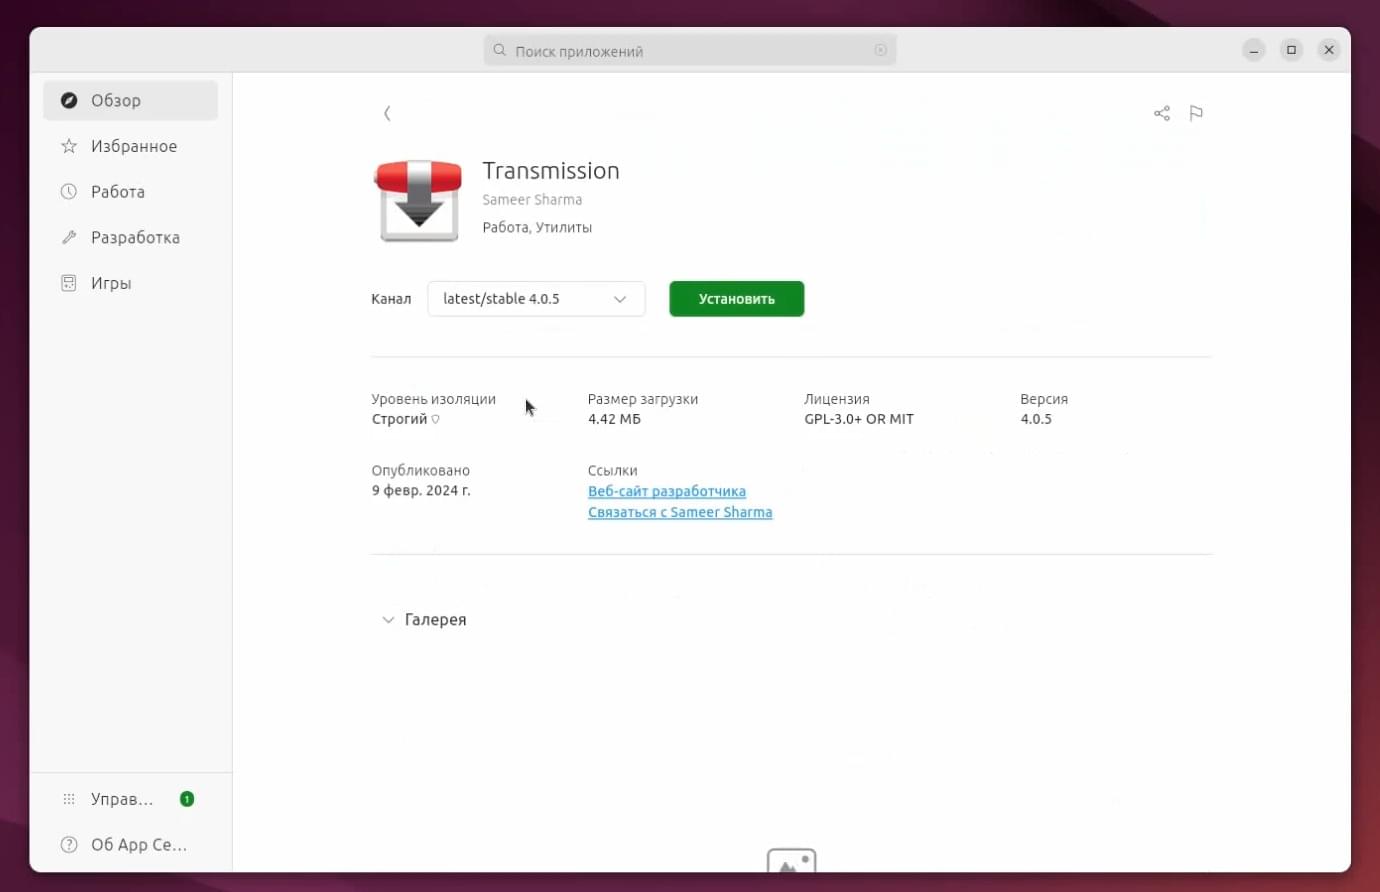Open the Канал channel dropdown
Viewport: 1380px width, 892px height.
tap(536, 299)
